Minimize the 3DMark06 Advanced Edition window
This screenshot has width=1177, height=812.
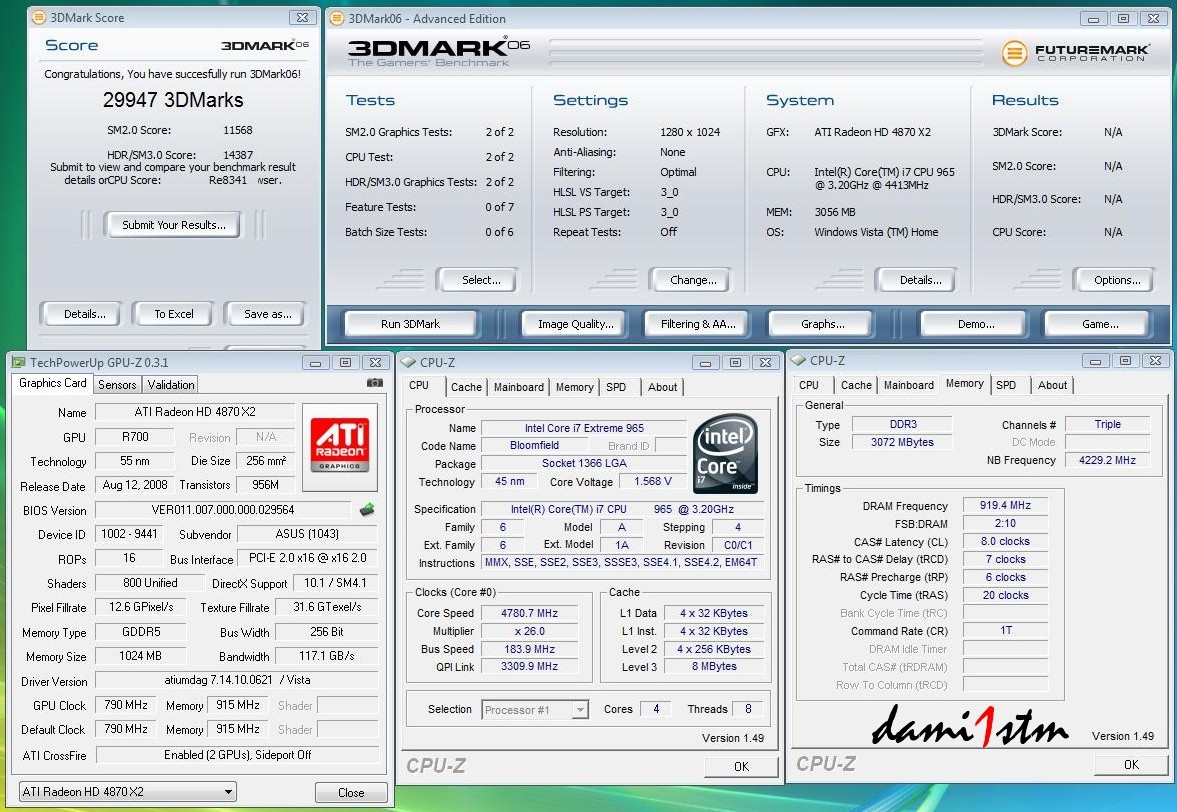[1094, 18]
